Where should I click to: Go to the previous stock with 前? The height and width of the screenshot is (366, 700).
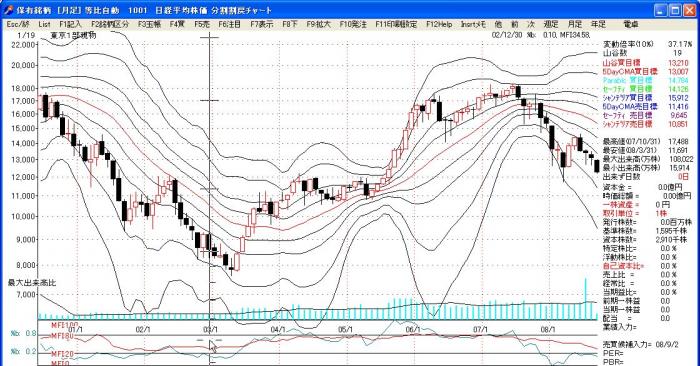(x=515, y=24)
